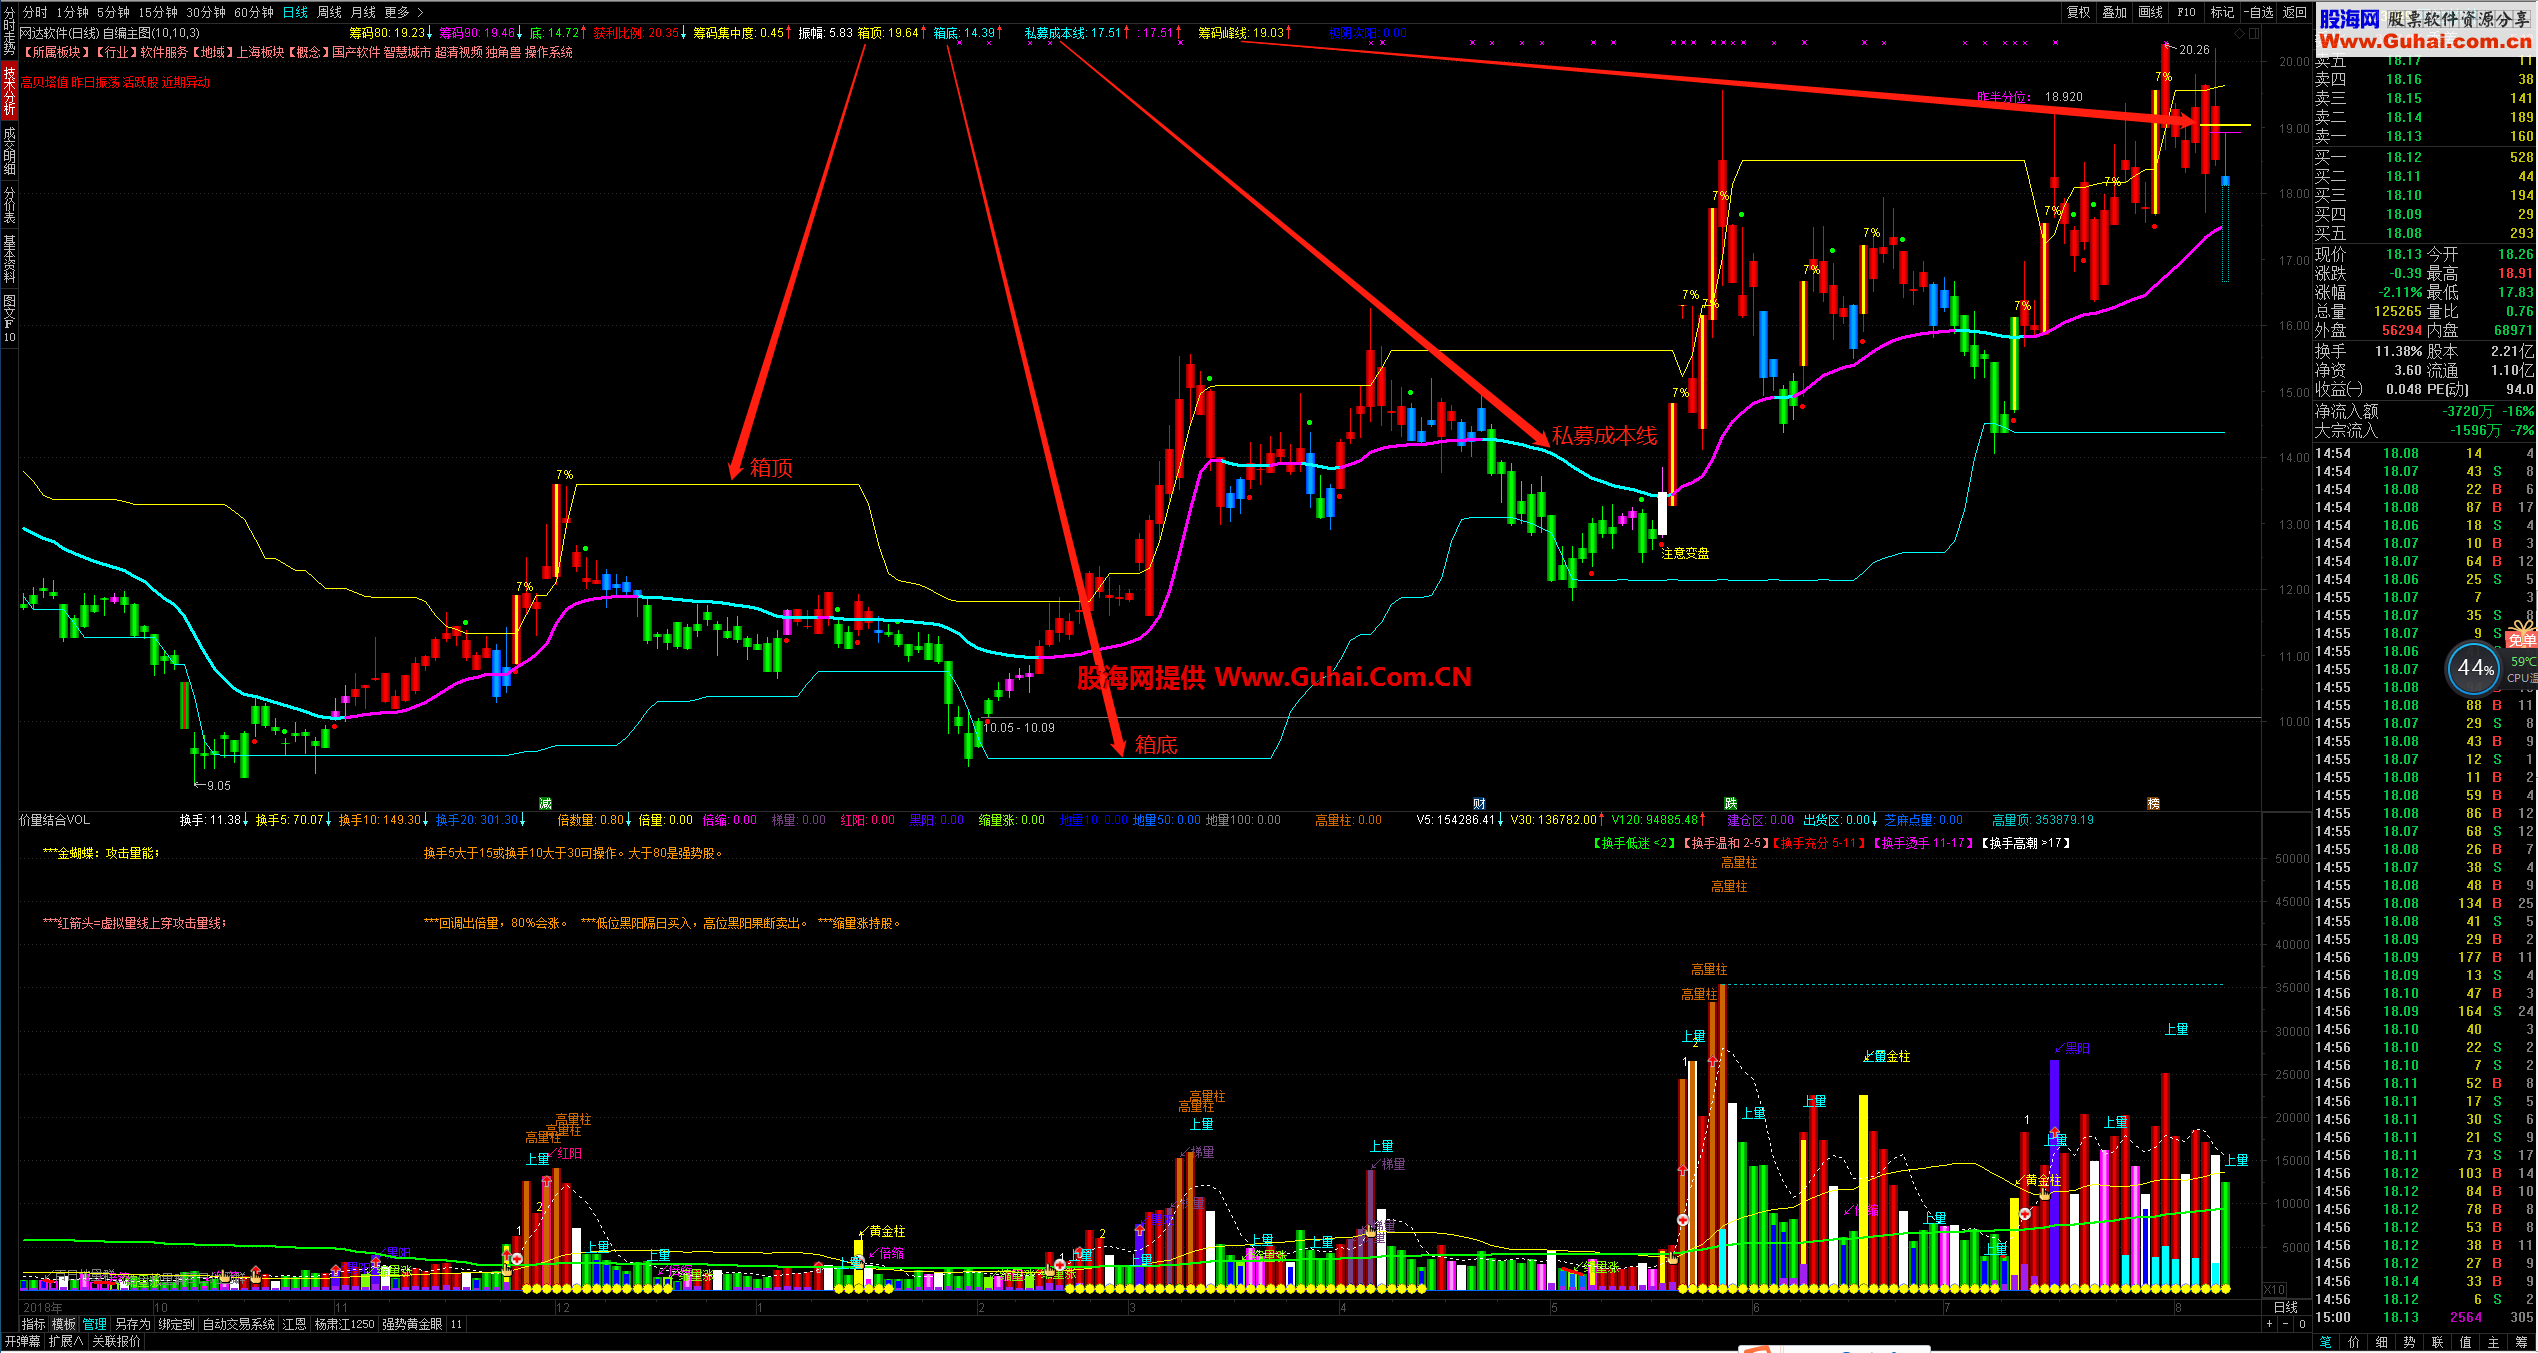Open 技术分析 sidebar tab

(9, 90)
